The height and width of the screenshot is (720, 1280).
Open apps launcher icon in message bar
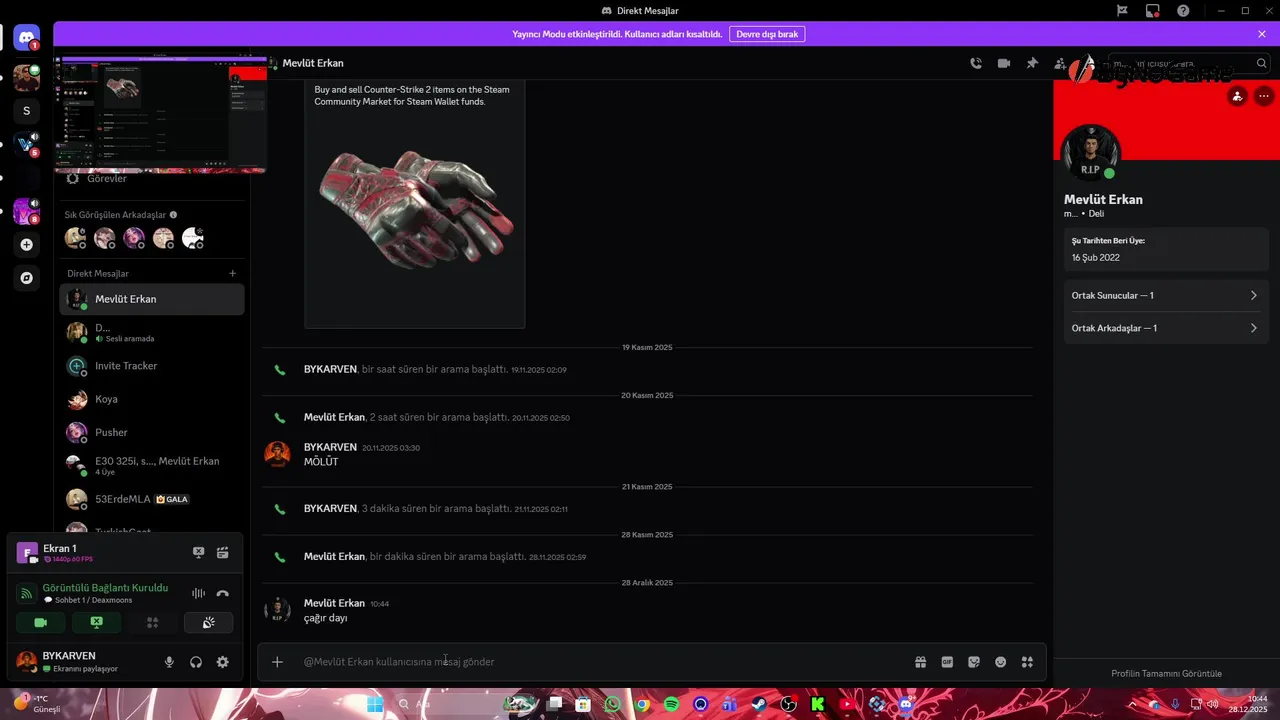click(1027, 662)
